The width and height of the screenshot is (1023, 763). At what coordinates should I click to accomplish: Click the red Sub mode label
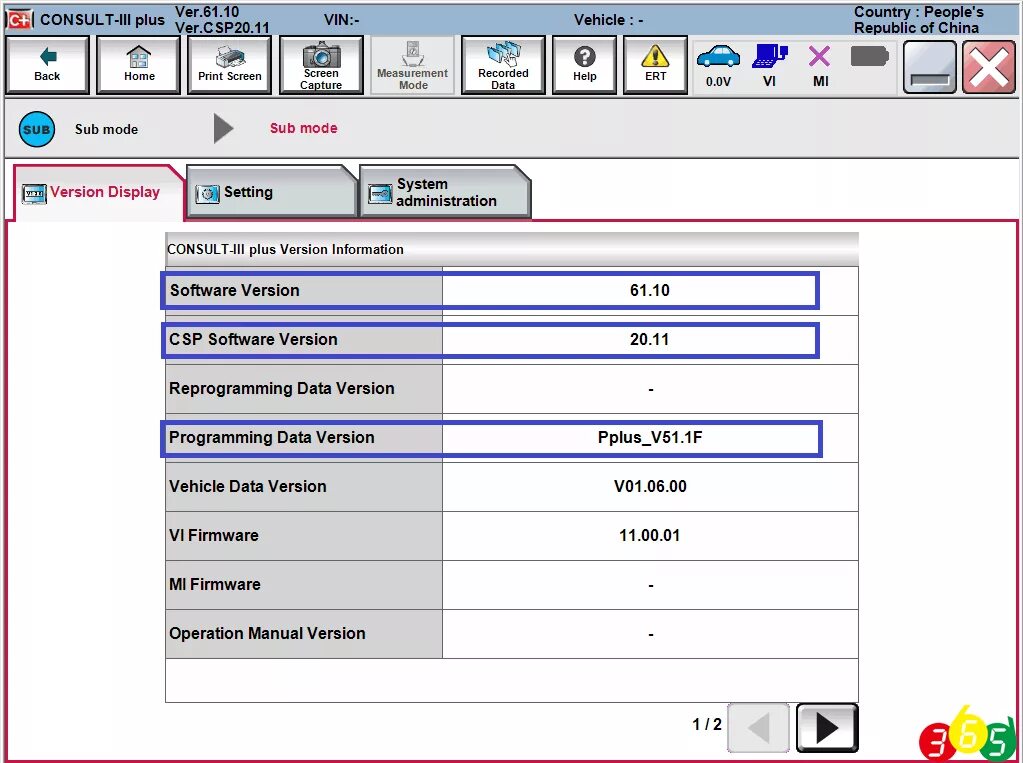point(303,128)
